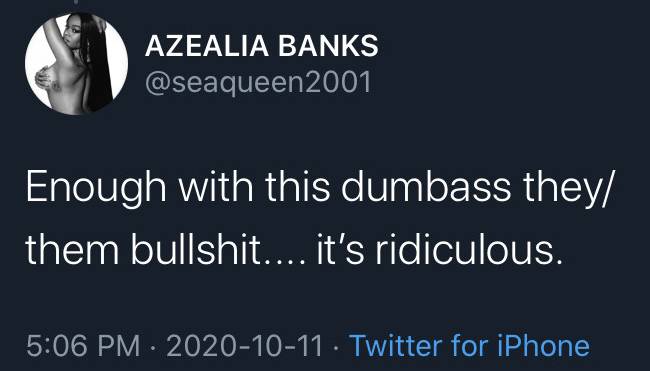Click the 2020-10-11 date
Screen dimensions: 650x371
coord(245,346)
